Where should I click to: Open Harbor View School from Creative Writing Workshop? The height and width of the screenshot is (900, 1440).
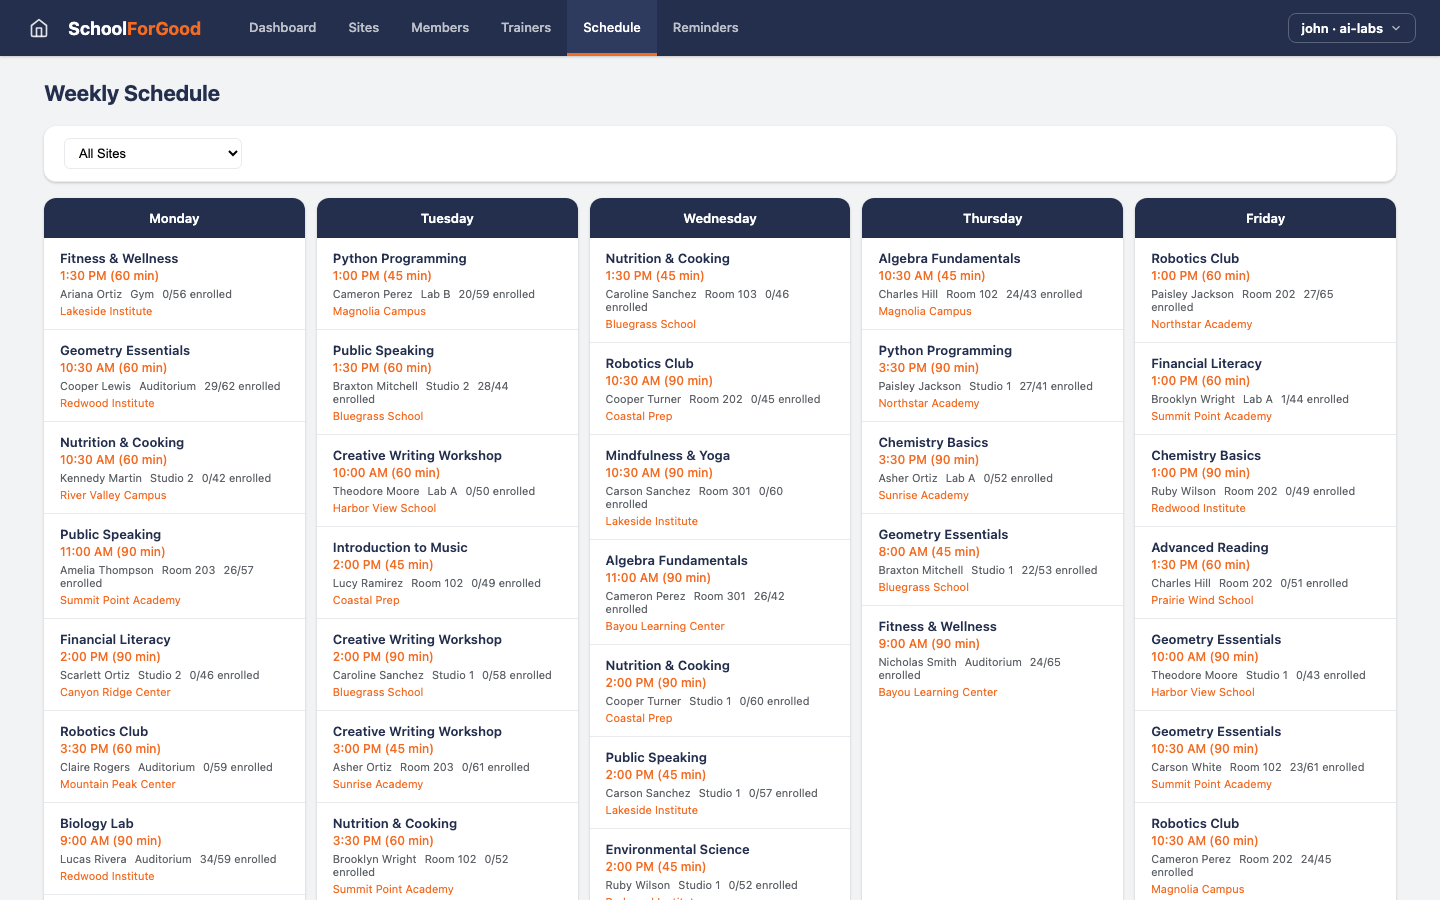tap(384, 508)
